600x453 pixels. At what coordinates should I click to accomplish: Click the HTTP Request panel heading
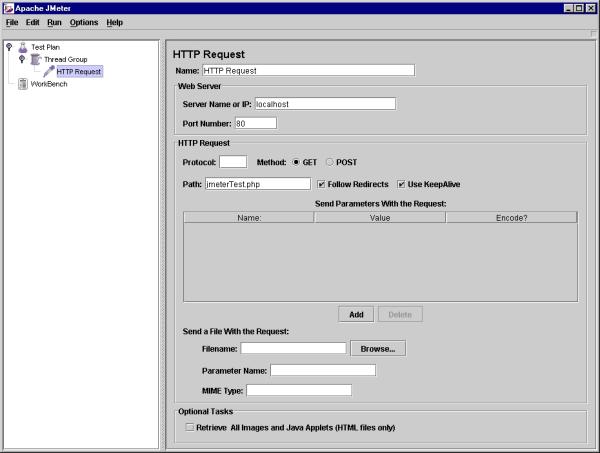click(x=209, y=54)
